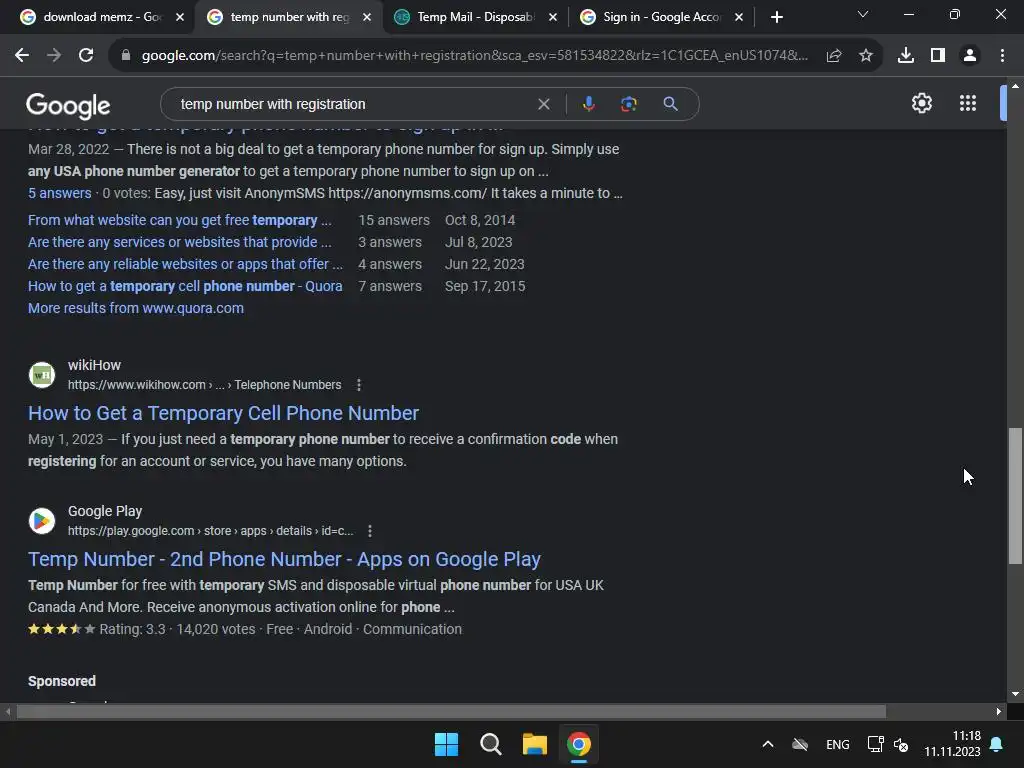This screenshot has height=768, width=1024.
Task: Toggle Chrome side panel
Action: click(x=938, y=56)
